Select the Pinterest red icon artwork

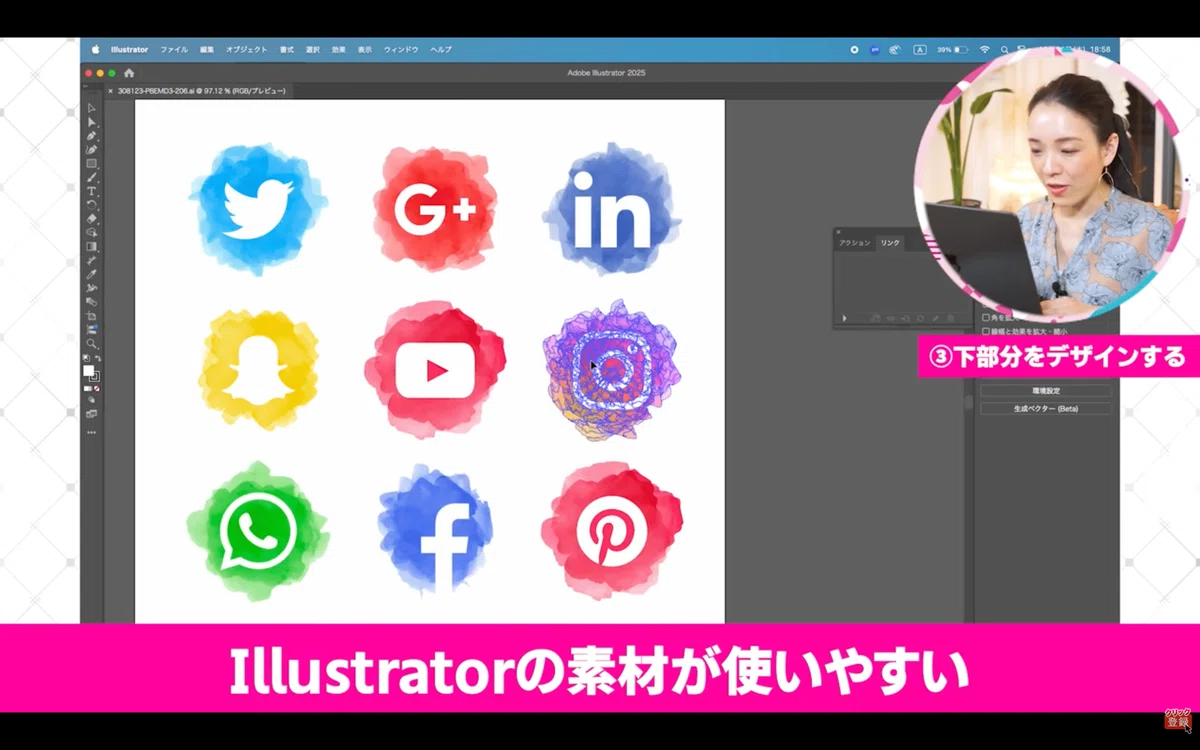[612, 530]
